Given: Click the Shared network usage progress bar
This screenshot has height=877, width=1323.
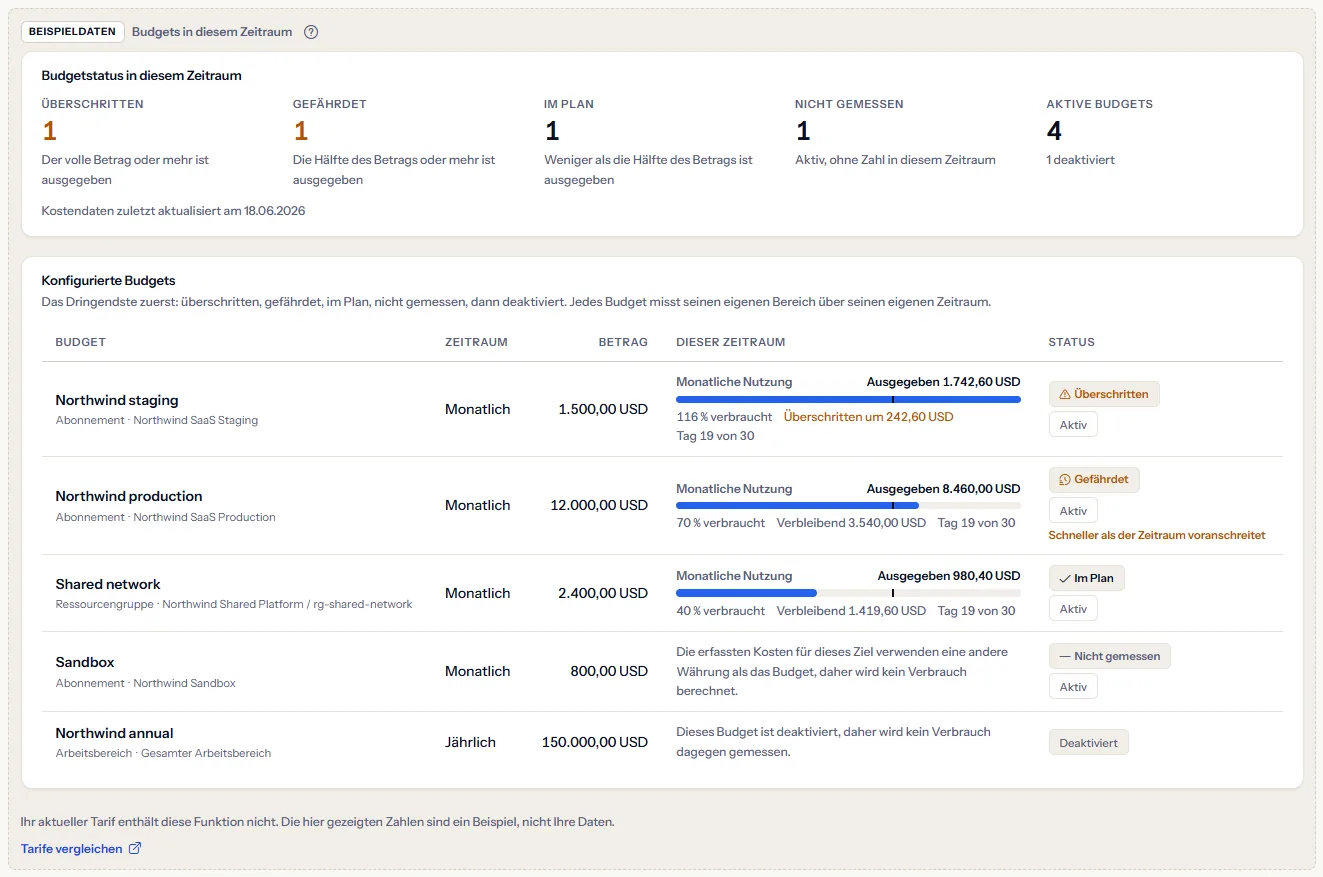Looking at the screenshot, I should [x=848, y=593].
